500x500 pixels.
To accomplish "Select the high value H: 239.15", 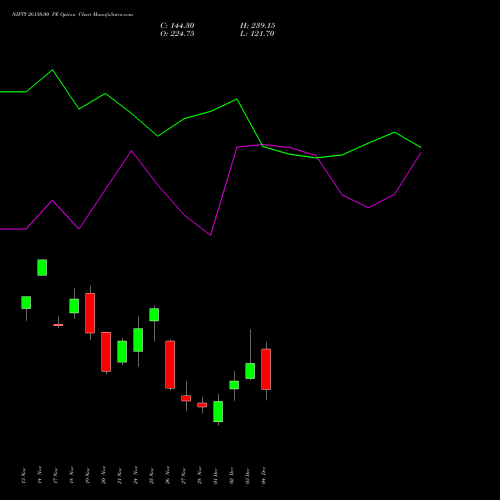I will pos(258,26).
